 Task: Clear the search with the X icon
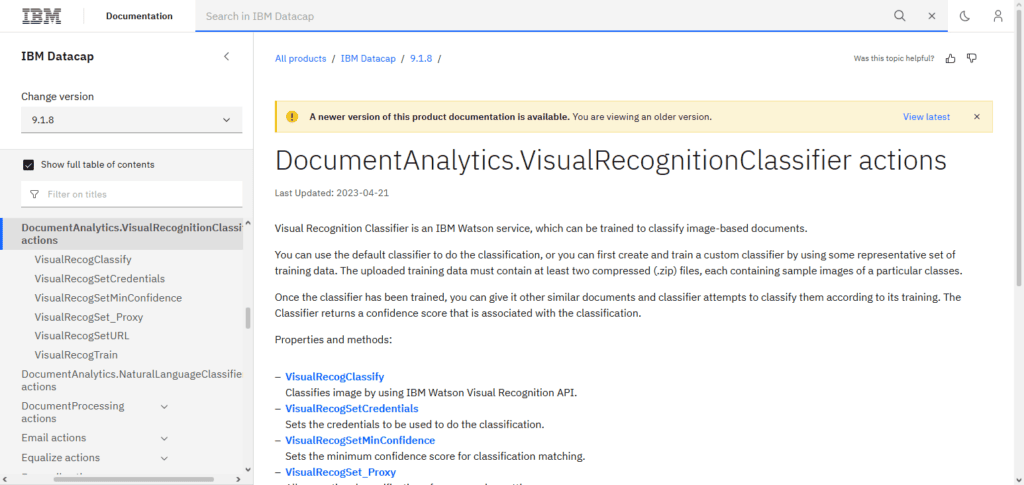point(932,16)
